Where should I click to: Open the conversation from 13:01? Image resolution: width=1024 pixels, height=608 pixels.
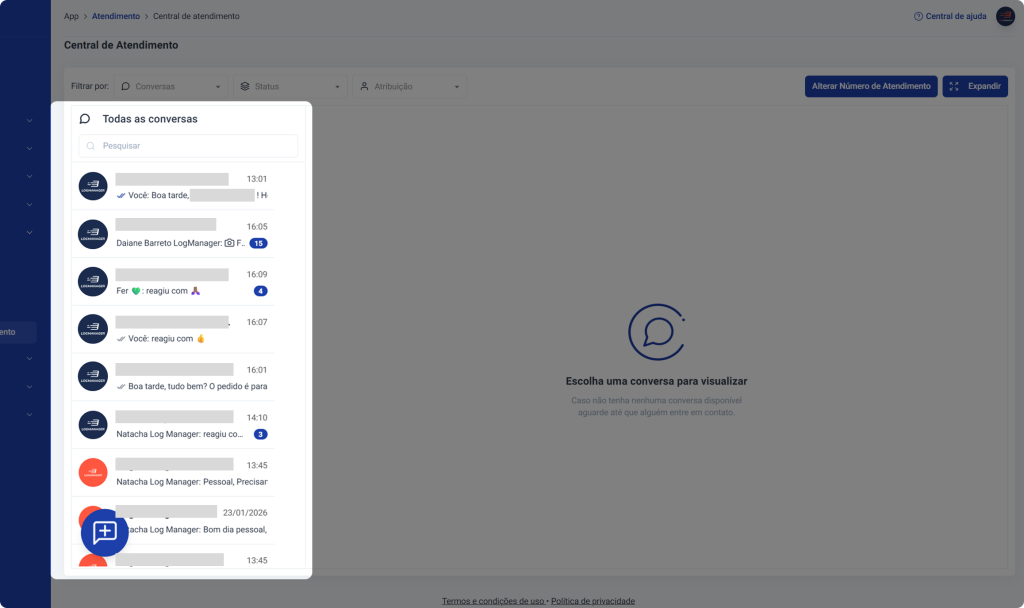pos(188,187)
